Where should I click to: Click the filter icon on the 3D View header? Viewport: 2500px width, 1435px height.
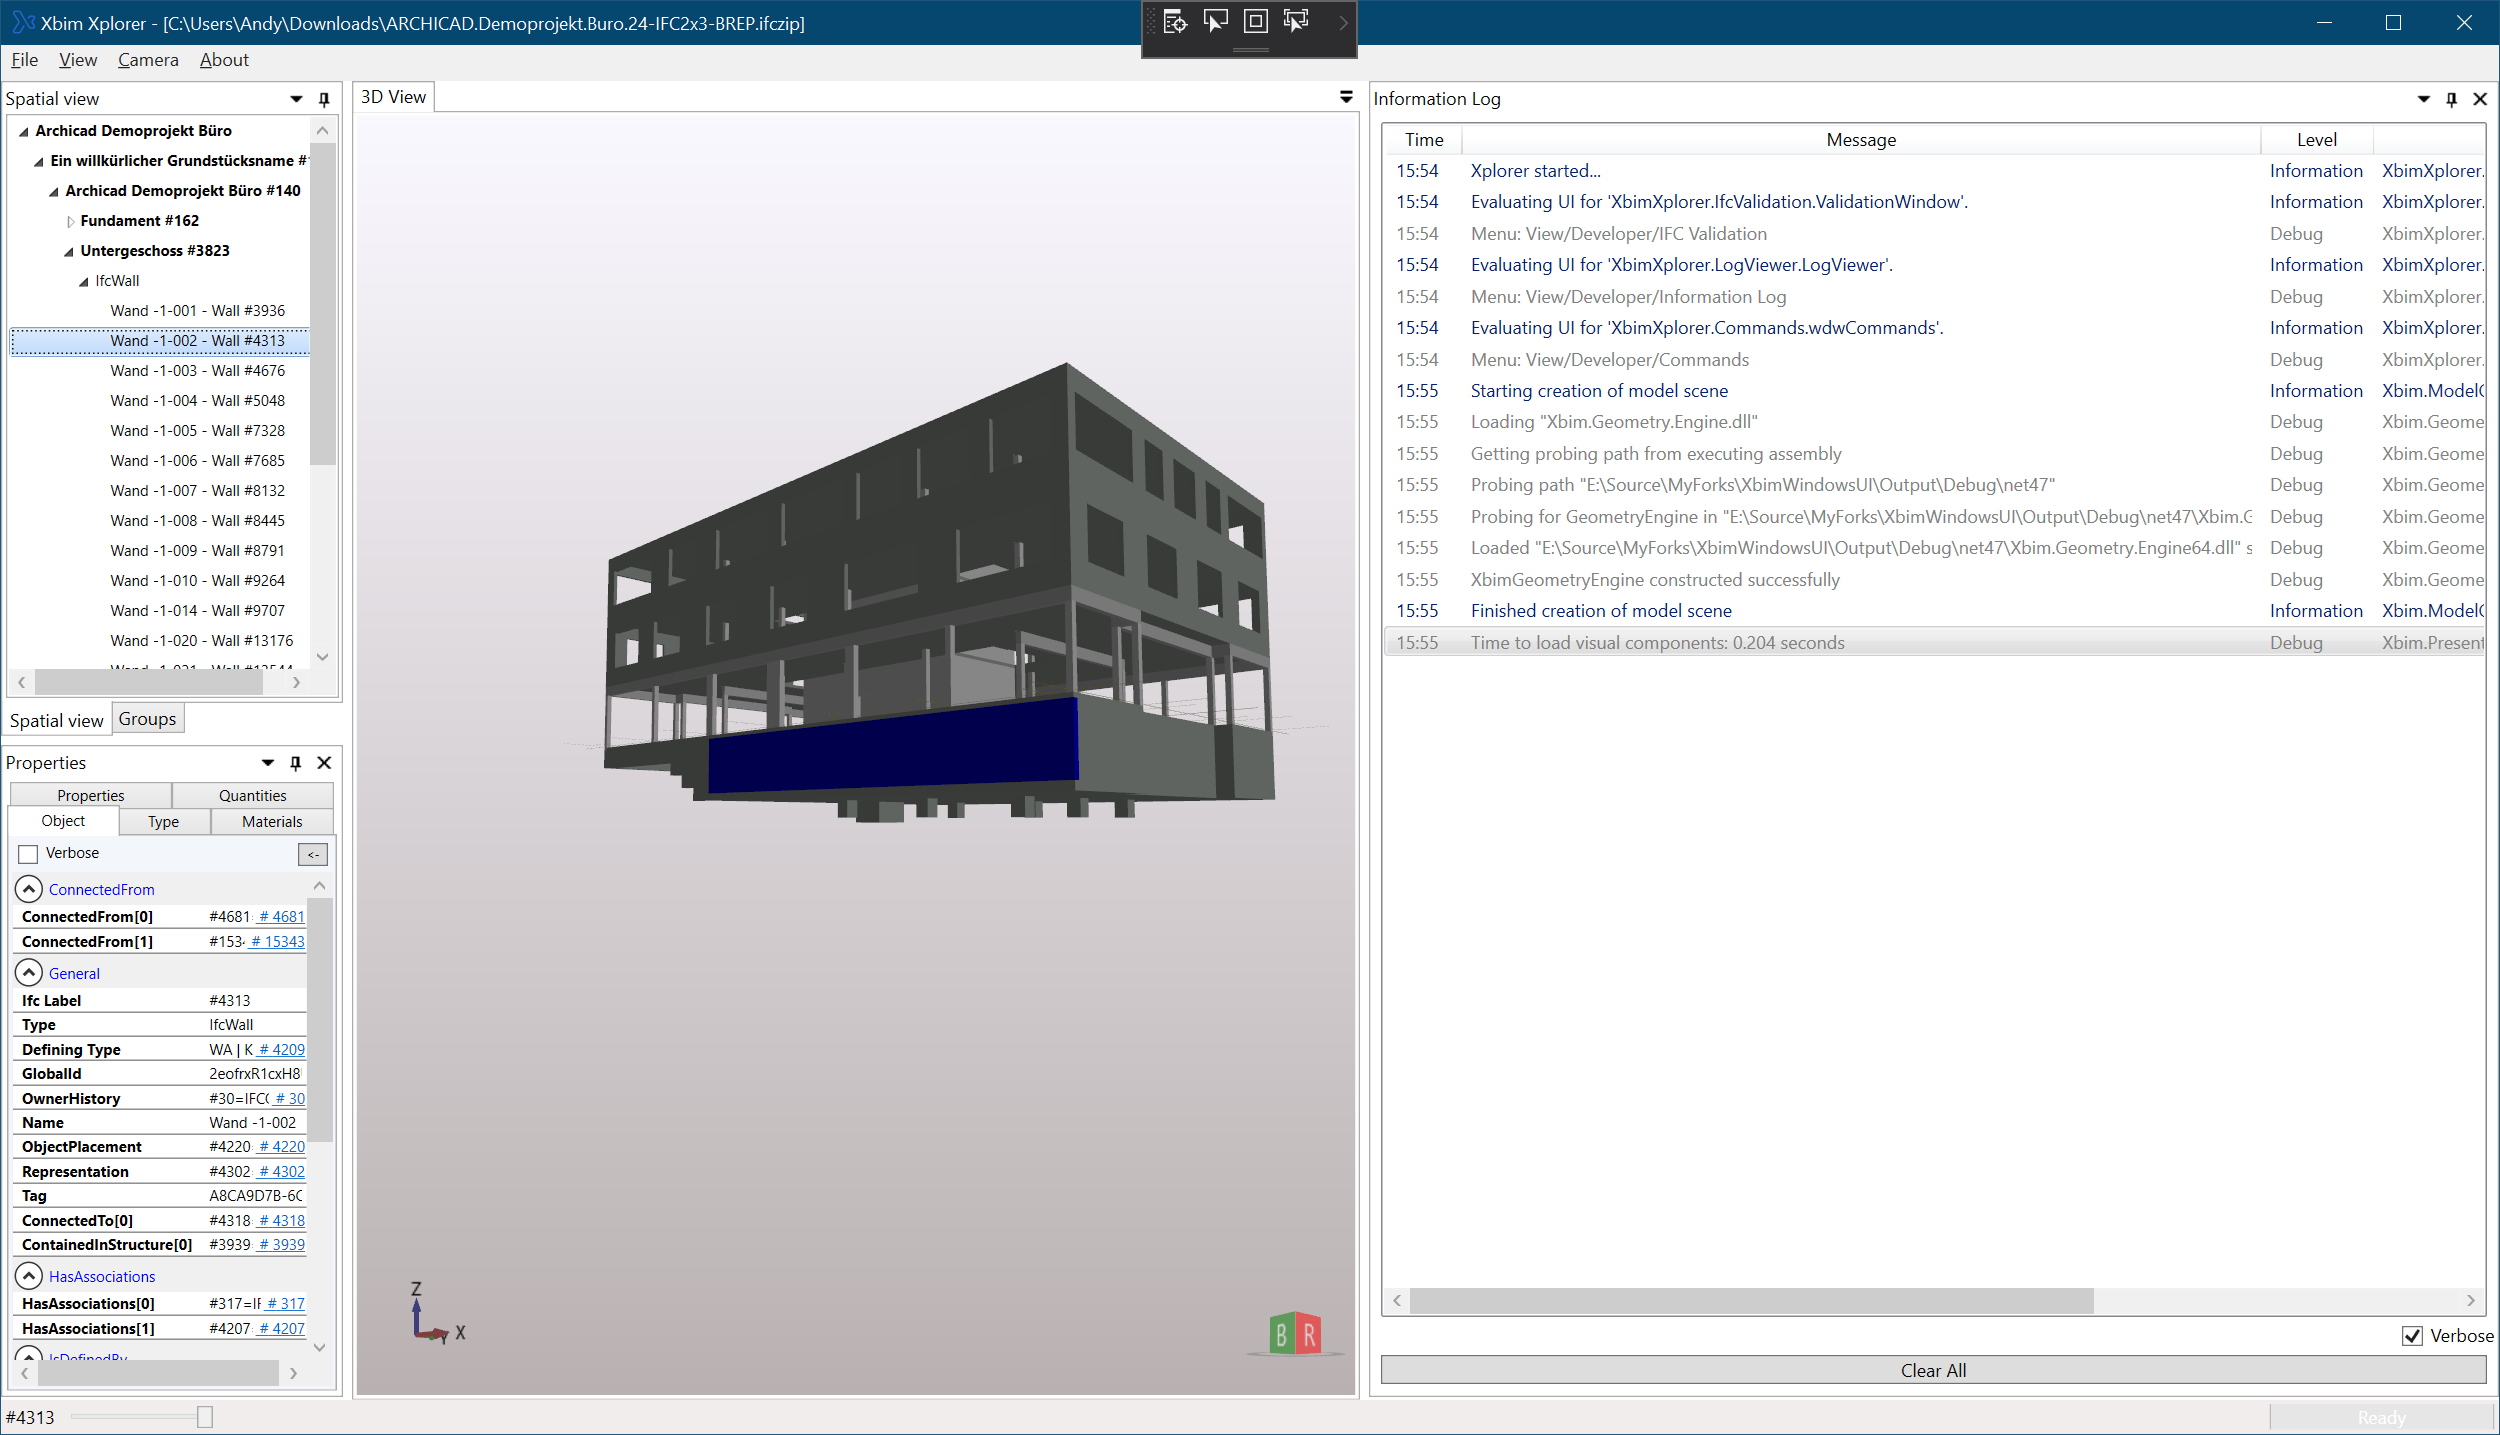(1345, 97)
